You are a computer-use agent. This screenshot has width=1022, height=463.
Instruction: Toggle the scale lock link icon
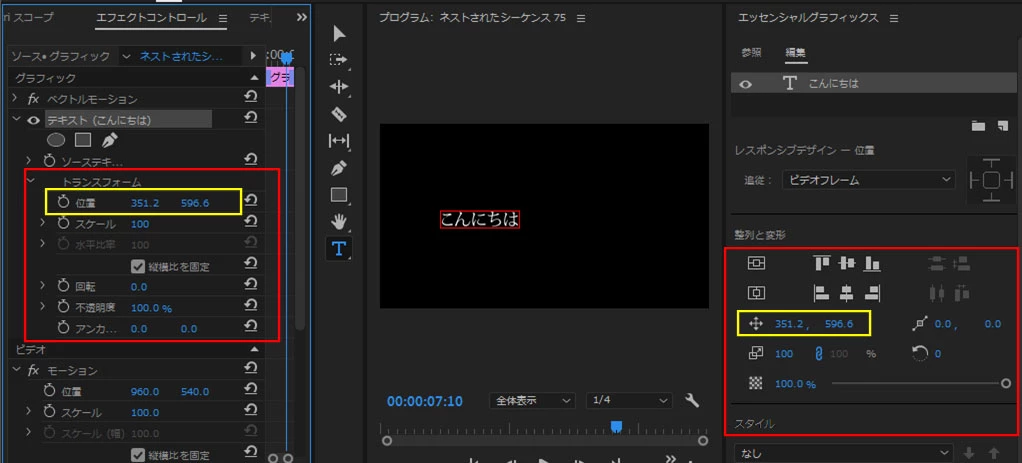[x=819, y=353]
